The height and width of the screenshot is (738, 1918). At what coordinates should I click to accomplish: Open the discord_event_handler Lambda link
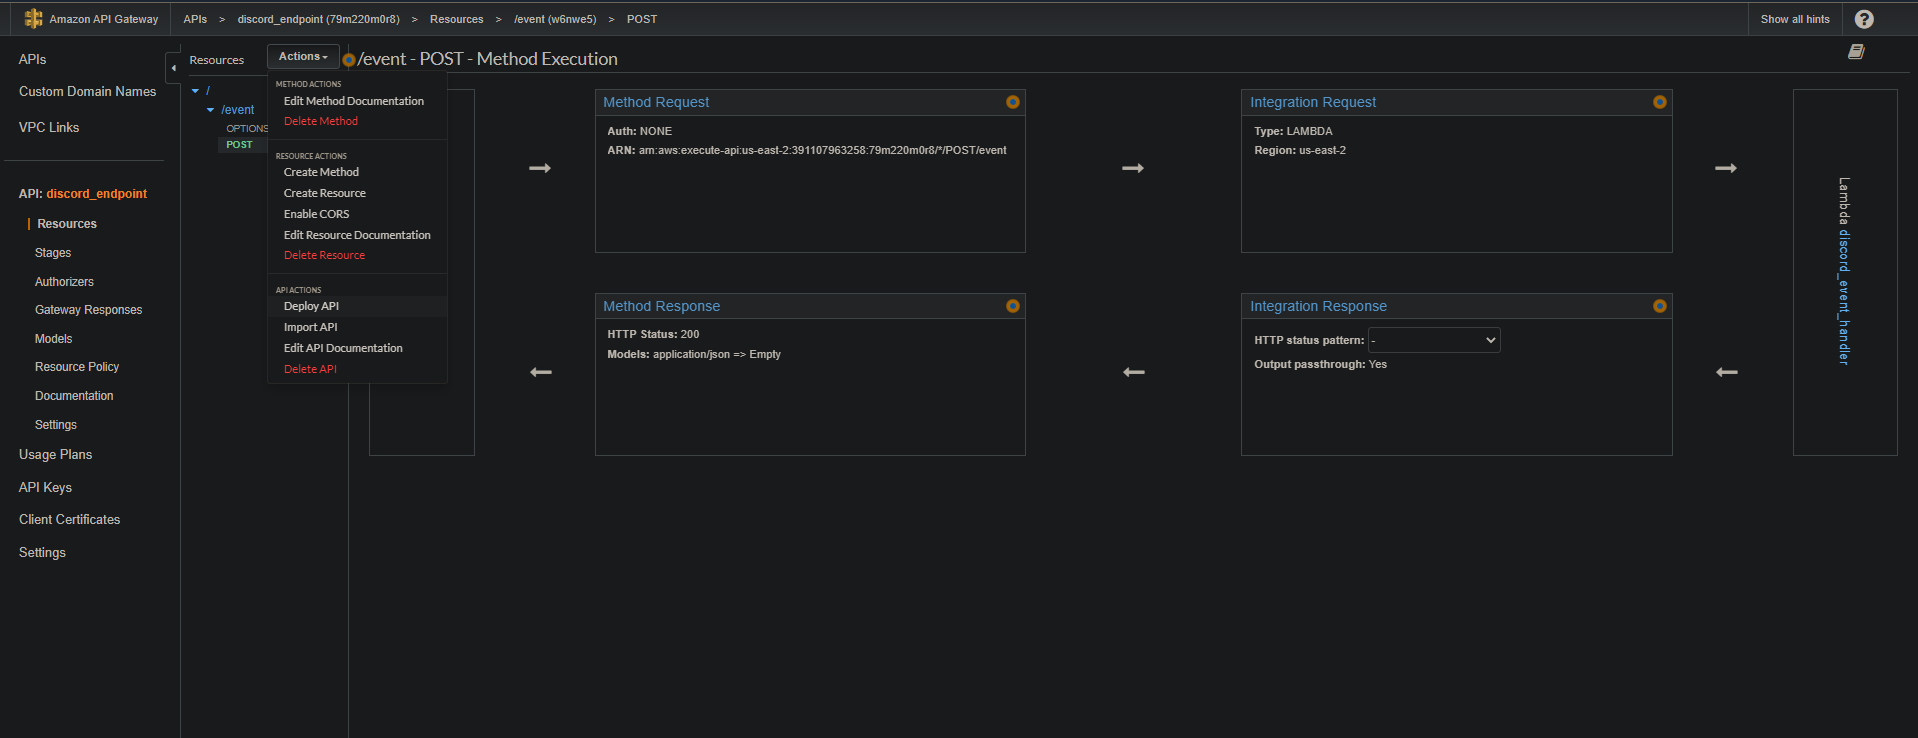(x=1844, y=297)
